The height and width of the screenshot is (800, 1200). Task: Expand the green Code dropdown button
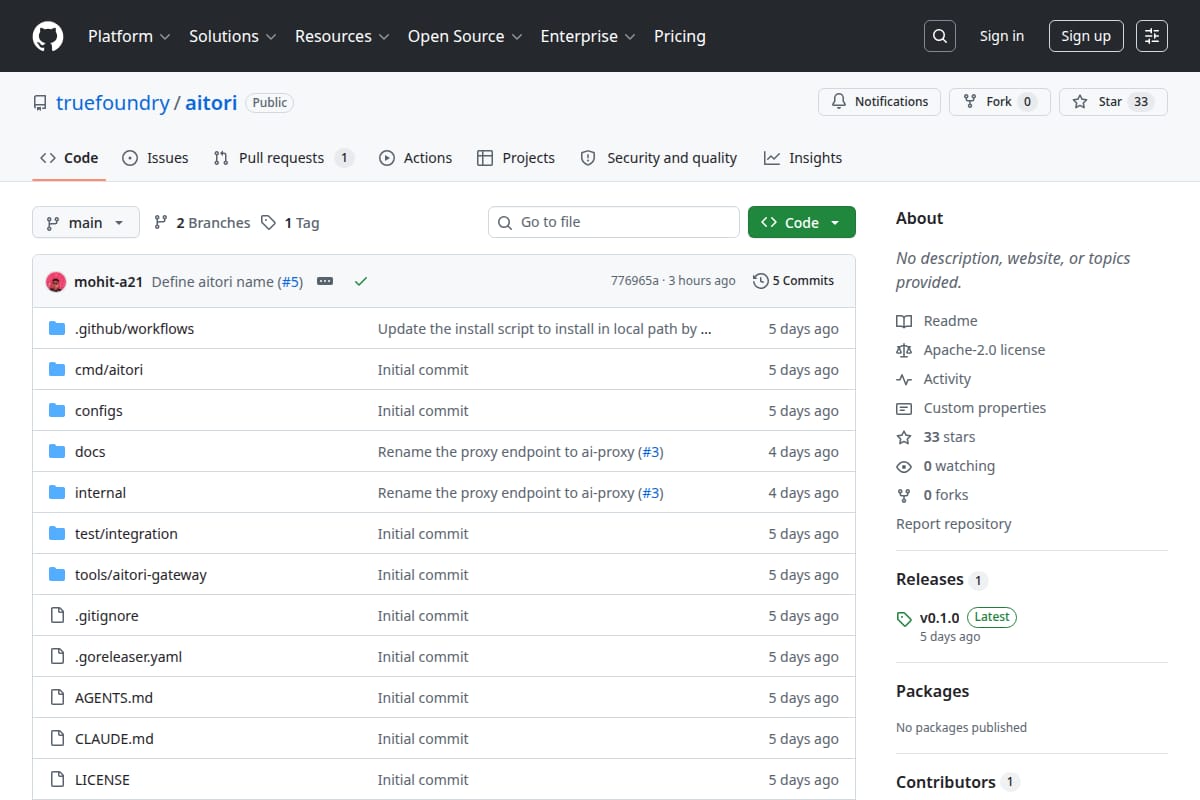point(802,222)
